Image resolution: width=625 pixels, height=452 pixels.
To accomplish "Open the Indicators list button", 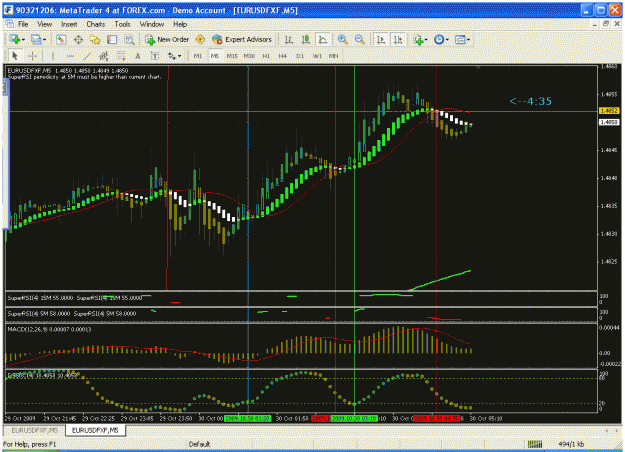I will point(418,39).
